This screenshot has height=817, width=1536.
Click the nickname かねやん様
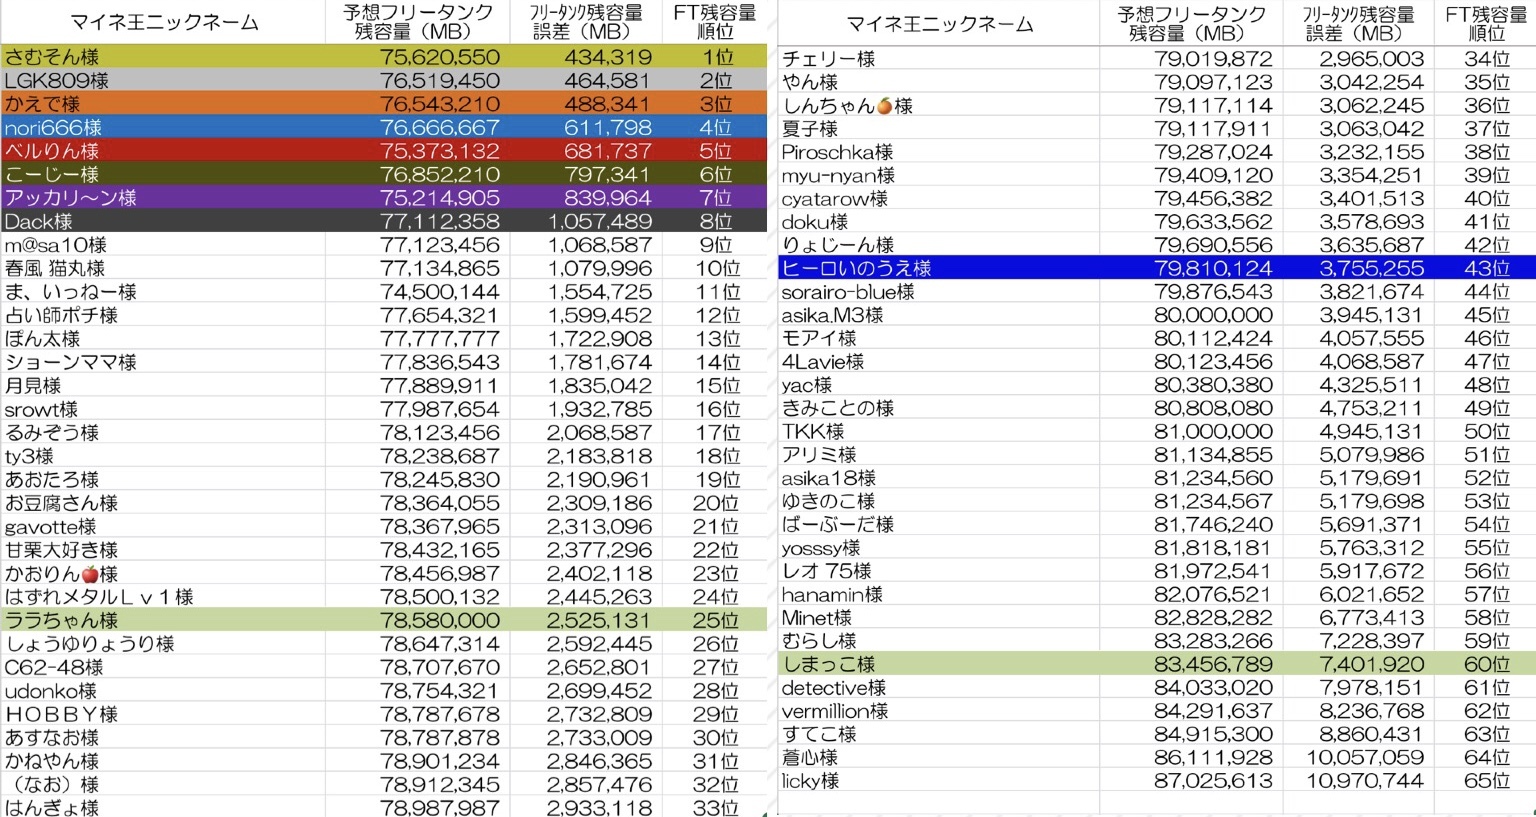tap(52, 761)
